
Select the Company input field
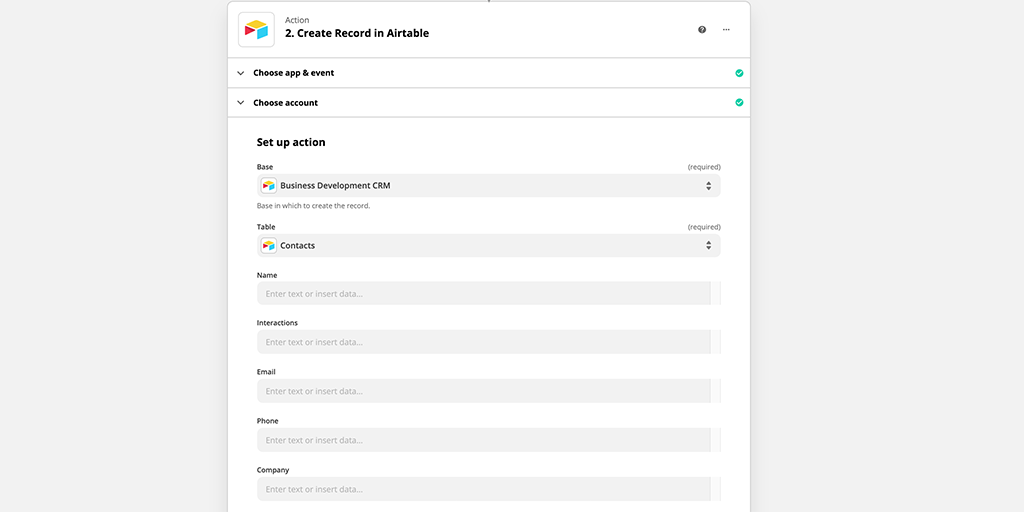483,488
